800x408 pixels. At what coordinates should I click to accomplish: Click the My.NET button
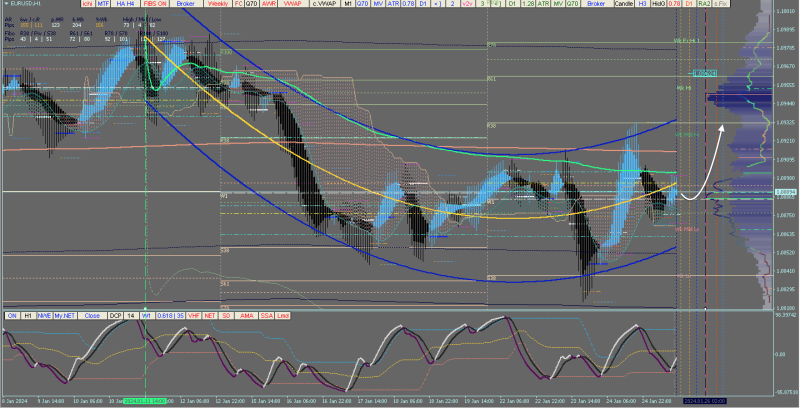click(65, 316)
